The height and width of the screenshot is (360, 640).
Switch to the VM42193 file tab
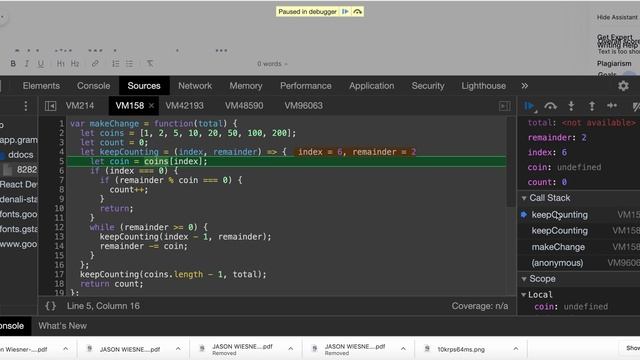pyautogui.click(x=184, y=106)
